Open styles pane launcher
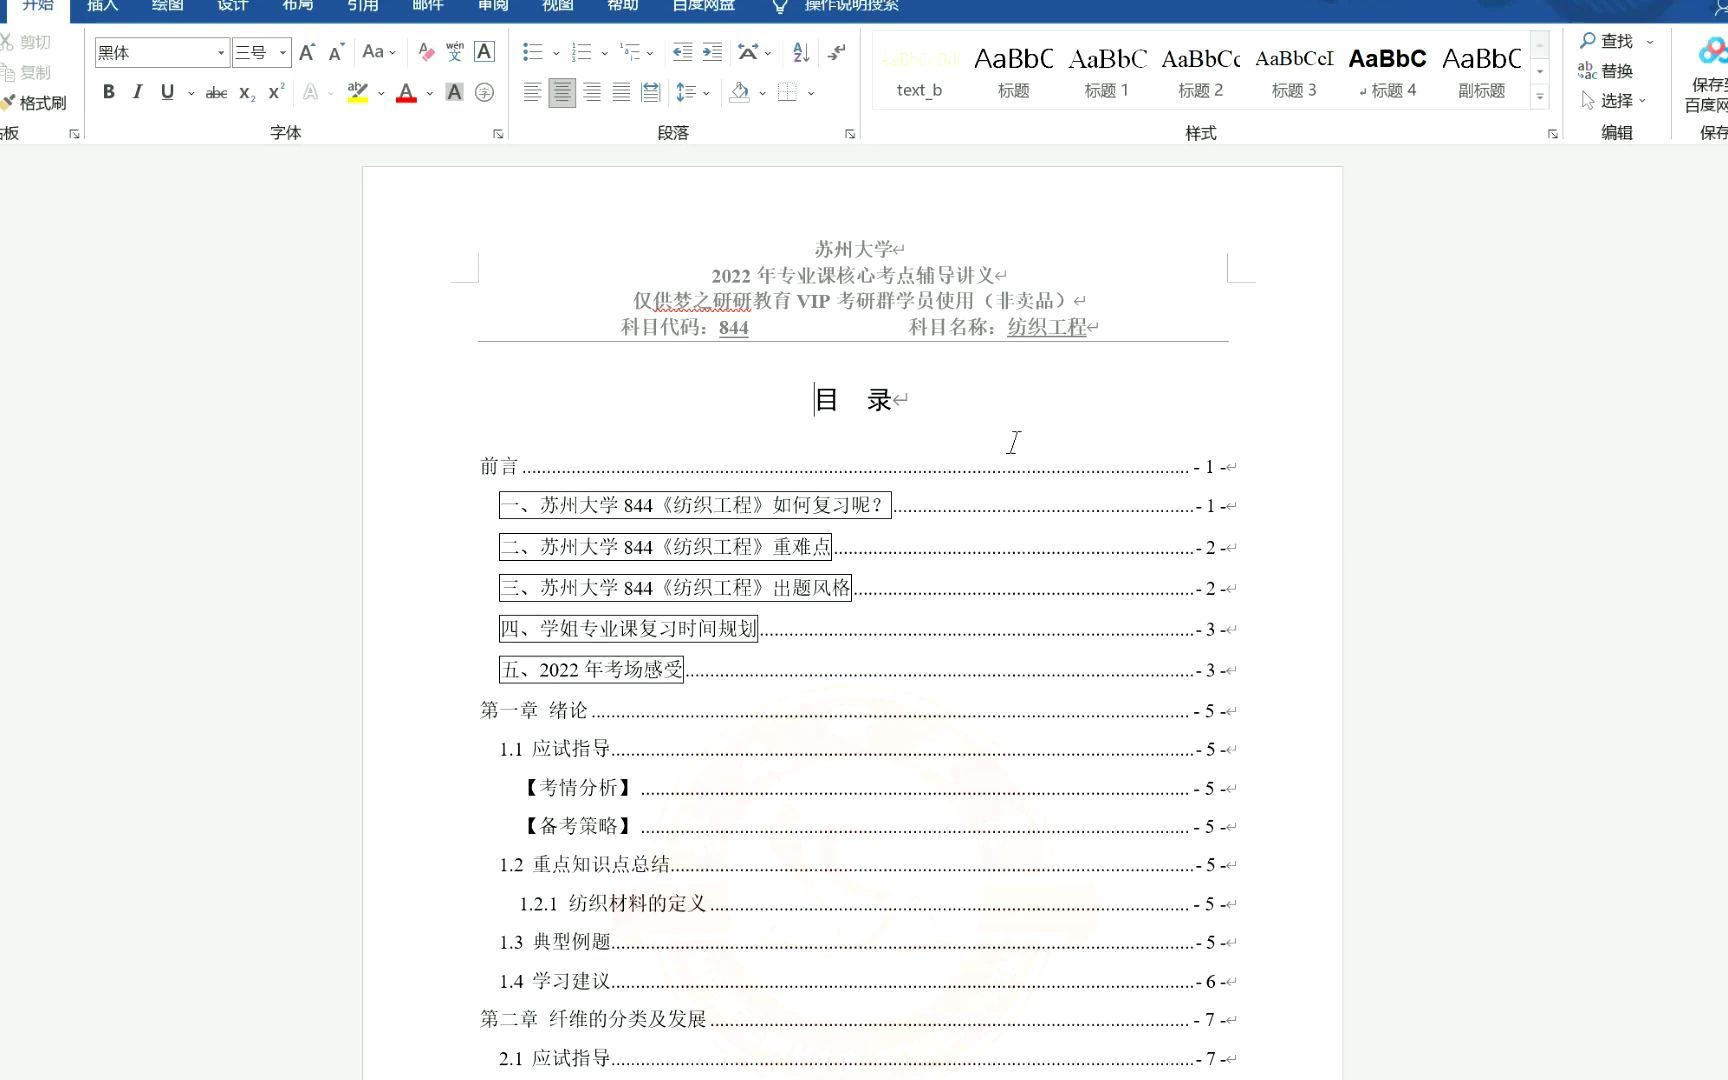The image size is (1728, 1080). [1553, 133]
